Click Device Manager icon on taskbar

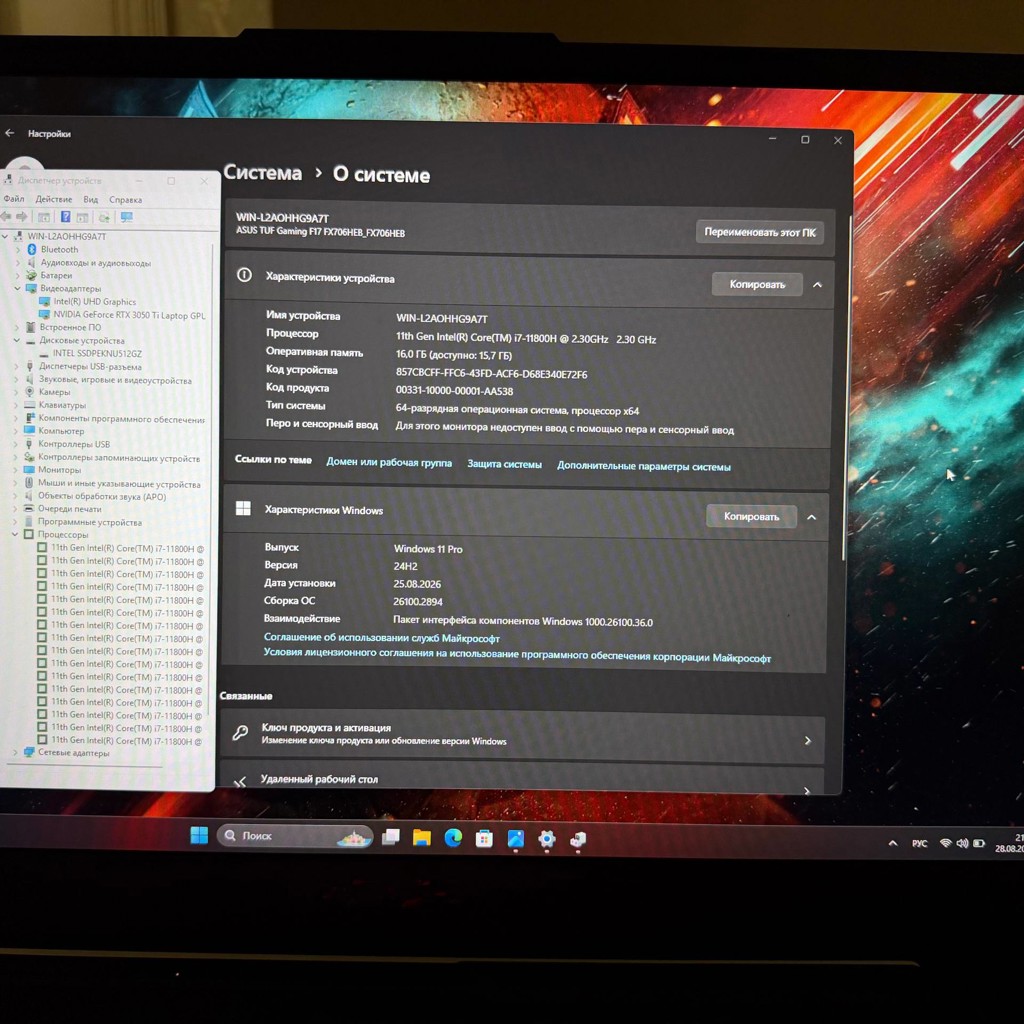(x=578, y=840)
